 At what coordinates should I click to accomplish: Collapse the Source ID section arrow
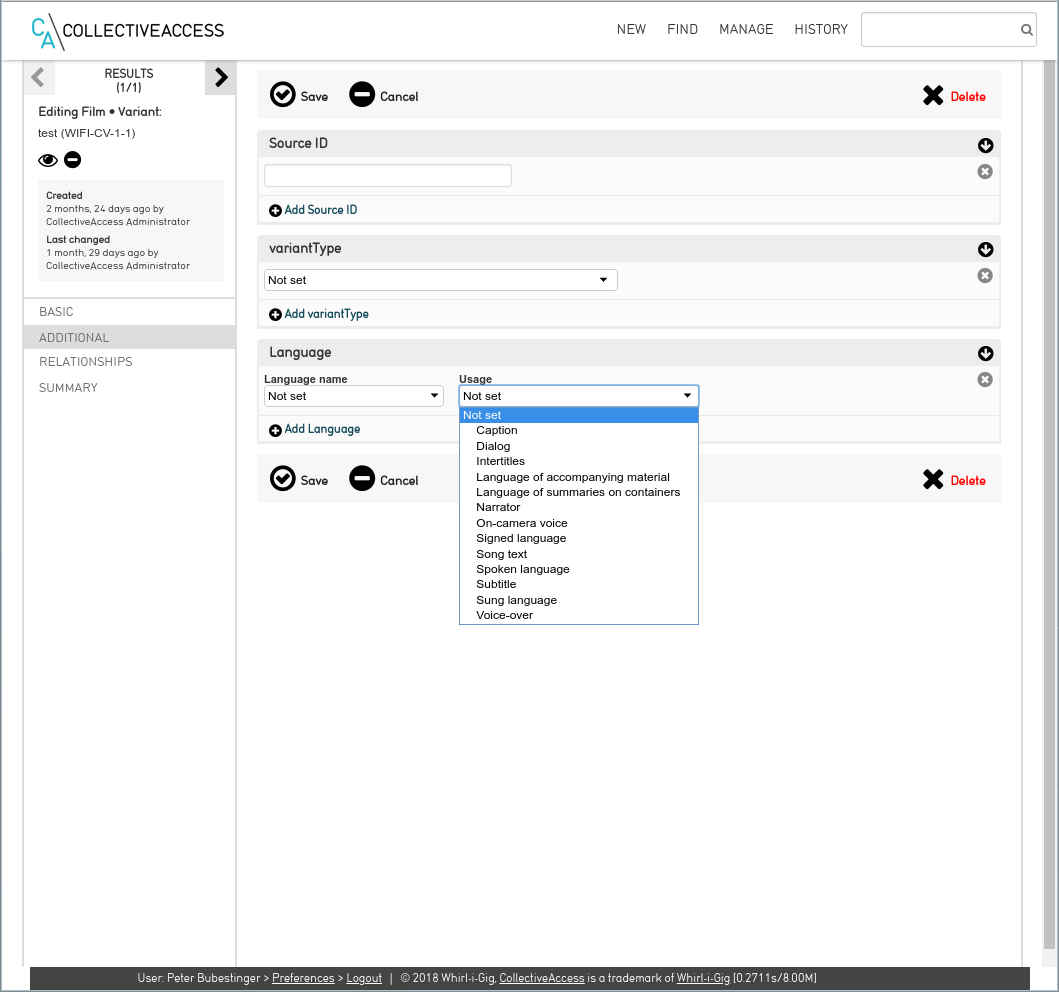click(x=985, y=146)
